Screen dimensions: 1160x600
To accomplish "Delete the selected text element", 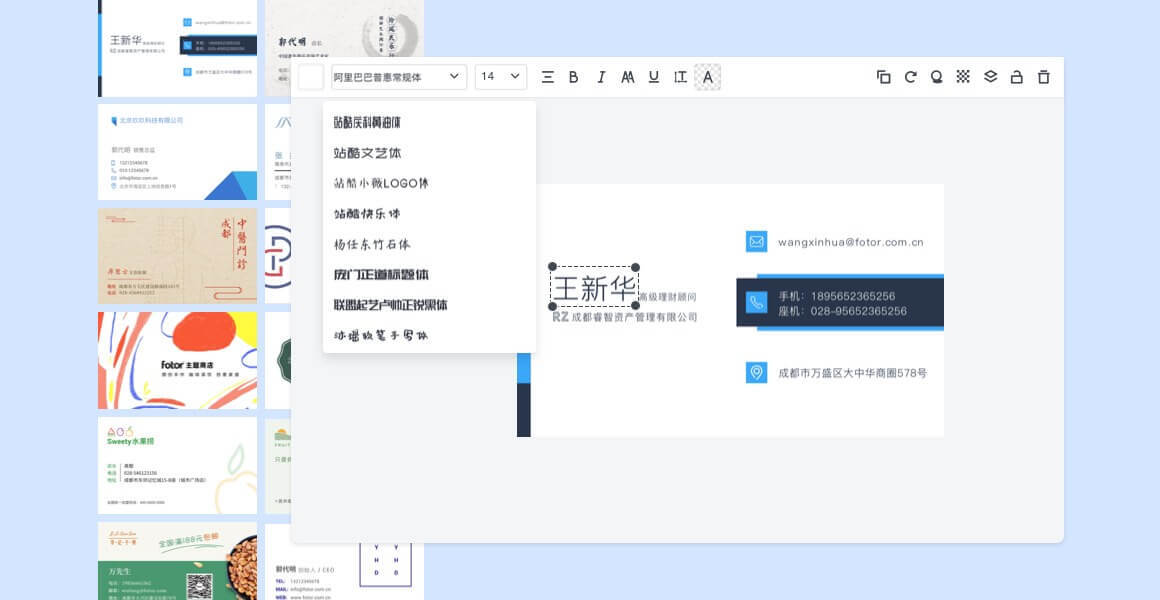I will [1042, 77].
